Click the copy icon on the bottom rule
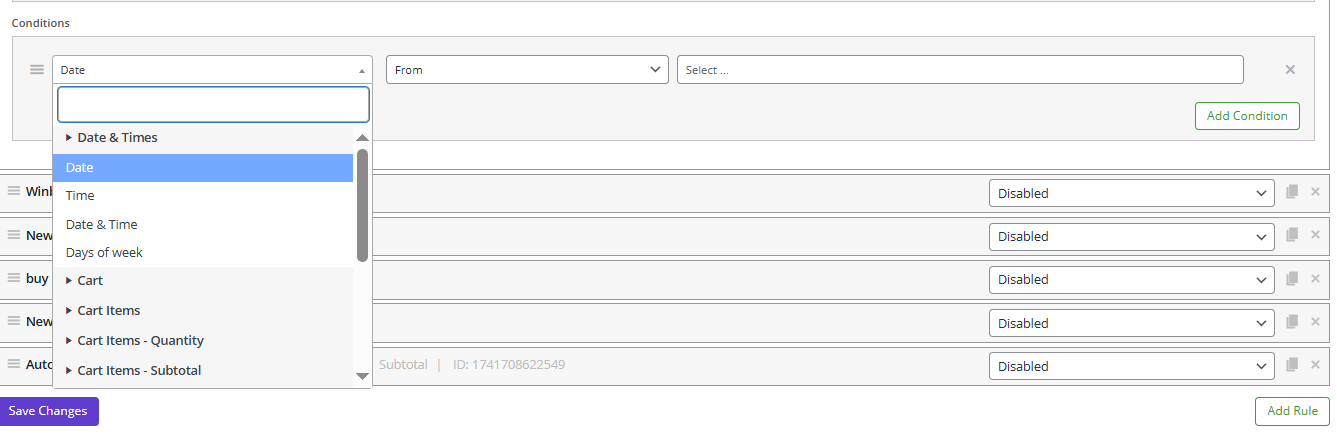The width and height of the screenshot is (1337, 438). point(1292,365)
